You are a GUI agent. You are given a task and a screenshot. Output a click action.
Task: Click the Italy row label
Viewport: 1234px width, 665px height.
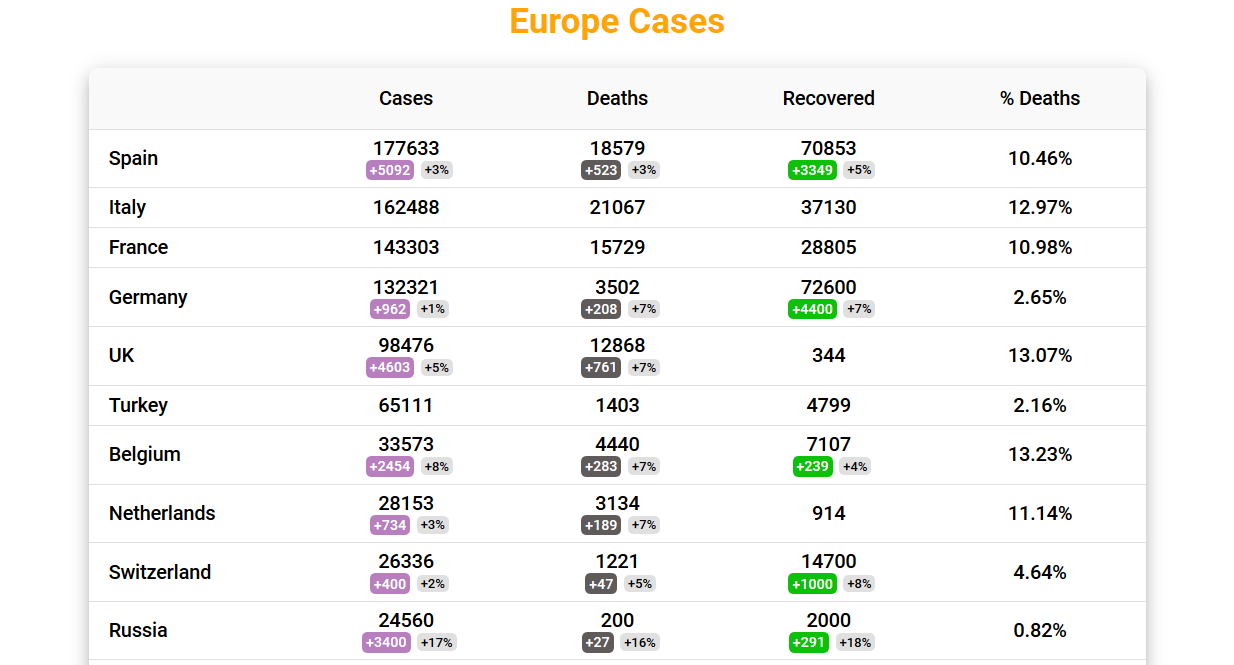click(x=128, y=207)
